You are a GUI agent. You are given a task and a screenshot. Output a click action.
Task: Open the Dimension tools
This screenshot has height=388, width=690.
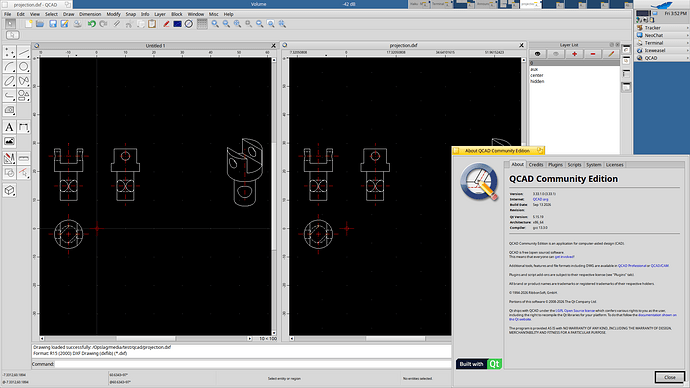tap(24, 127)
